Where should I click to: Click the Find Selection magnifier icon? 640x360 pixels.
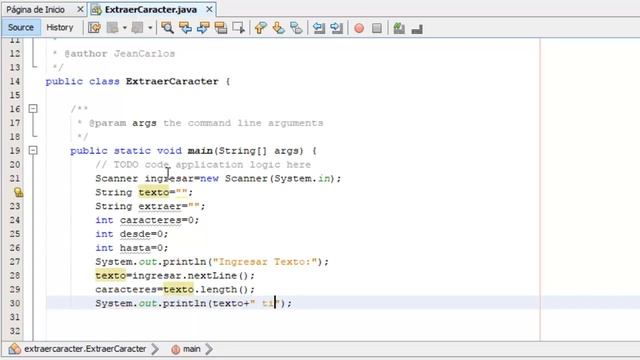click(x=167, y=28)
